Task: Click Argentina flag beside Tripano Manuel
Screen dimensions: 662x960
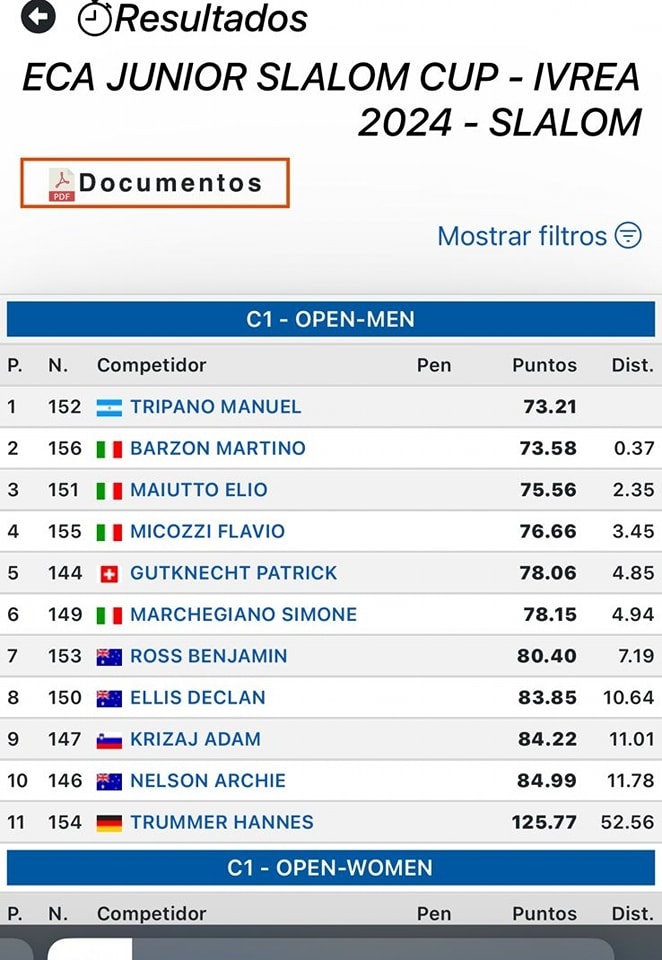Action: (109, 408)
